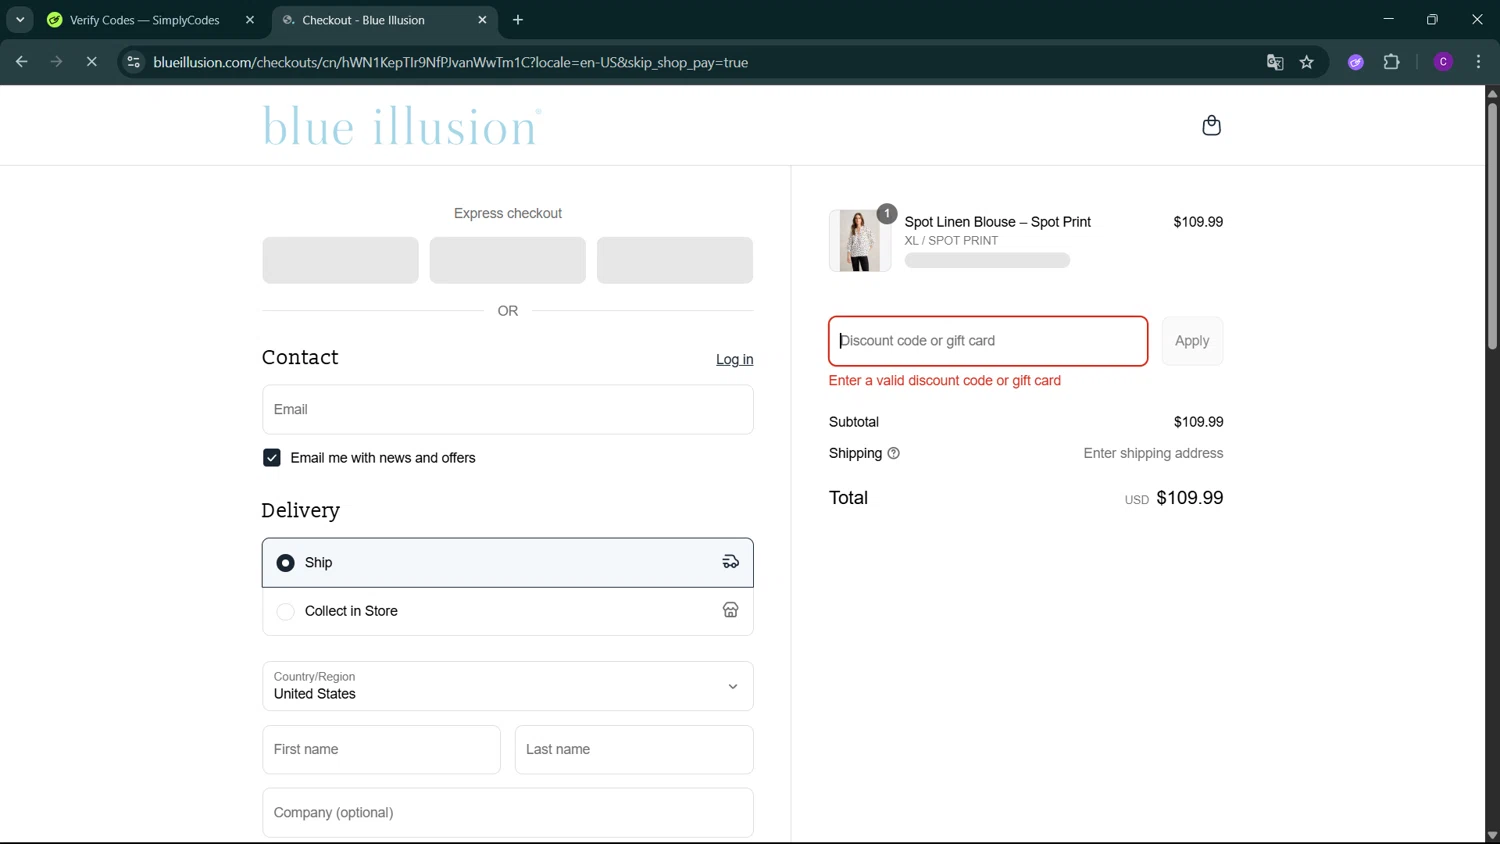Image resolution: width=1500 pixels, height=844 pixels.
Task: Click the third express checkout button
Action: pos(675,260)
